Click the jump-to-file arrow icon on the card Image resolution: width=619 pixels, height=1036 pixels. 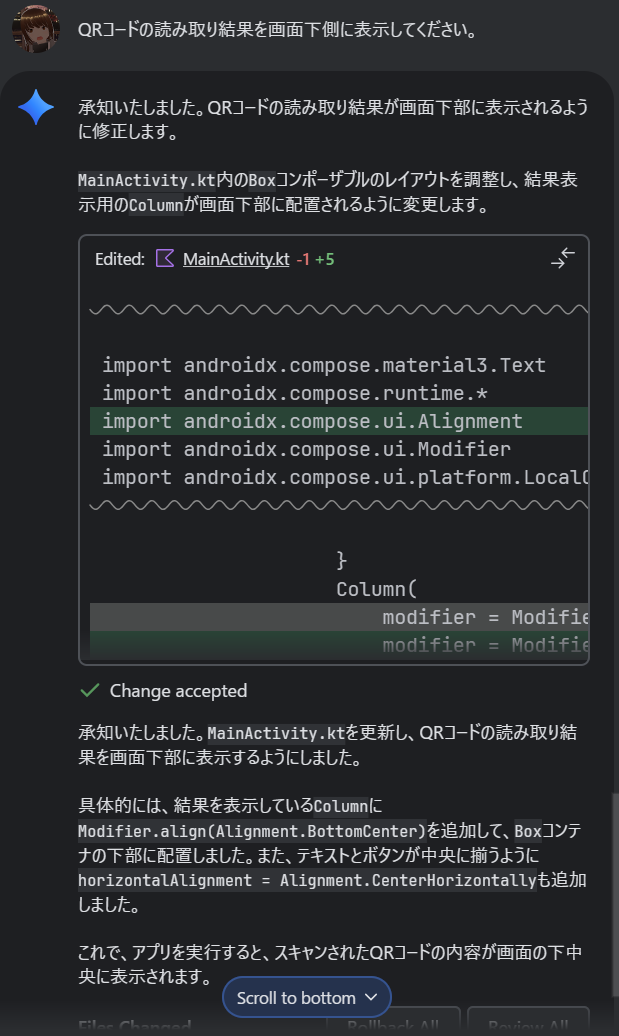click(562, 257)
